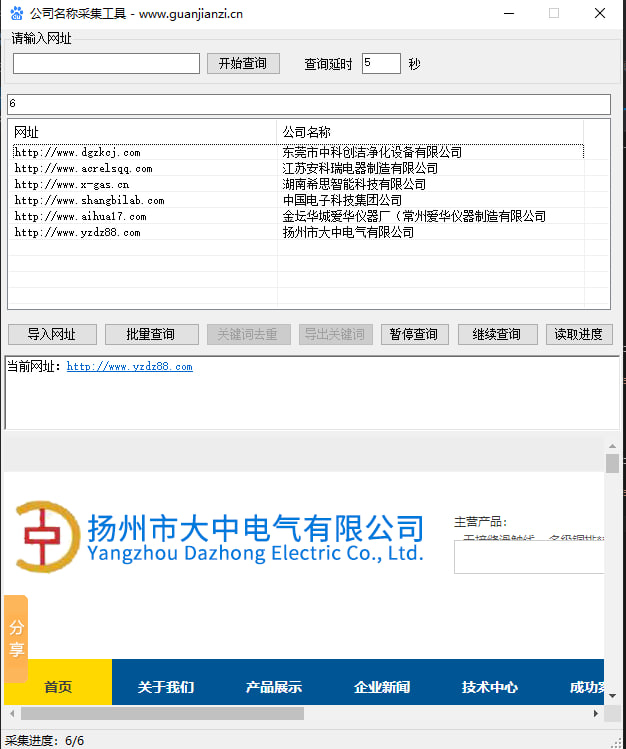
Task: Click the horizontal scrollbar right arrow
Action: [596, 714]
